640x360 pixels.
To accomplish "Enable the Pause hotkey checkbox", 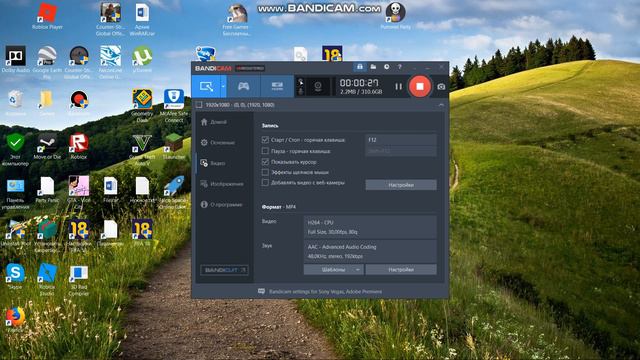I will click(265, 151).
